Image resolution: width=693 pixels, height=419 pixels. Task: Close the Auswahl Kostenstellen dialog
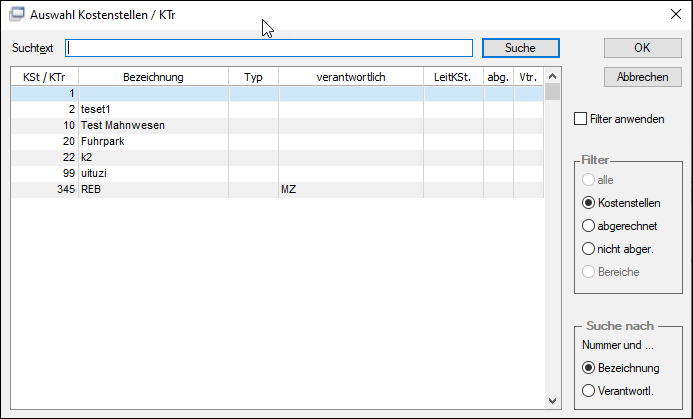[675, 15]
